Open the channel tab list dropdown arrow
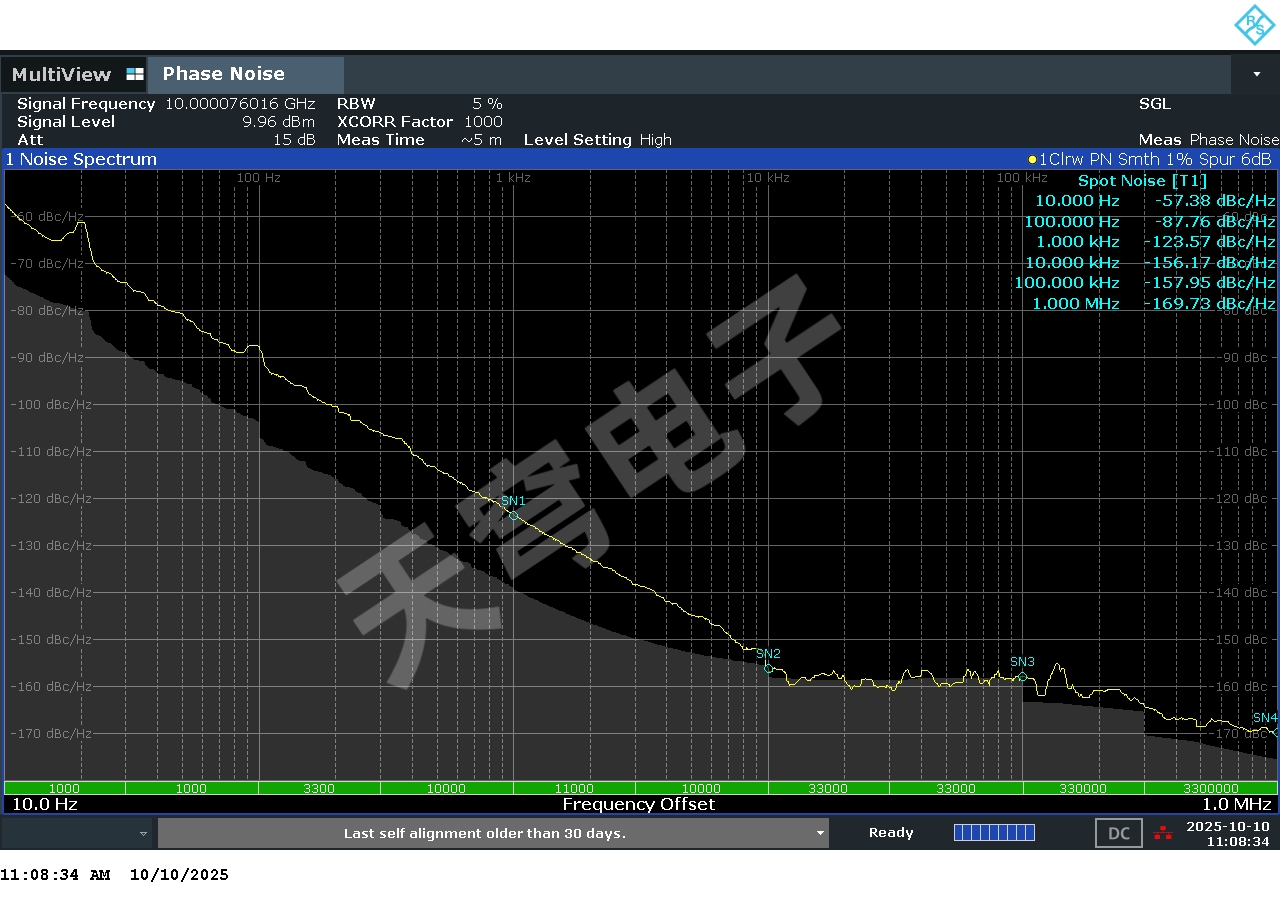The width and height of the screenshot is (1280, 900). (1256, 75)
